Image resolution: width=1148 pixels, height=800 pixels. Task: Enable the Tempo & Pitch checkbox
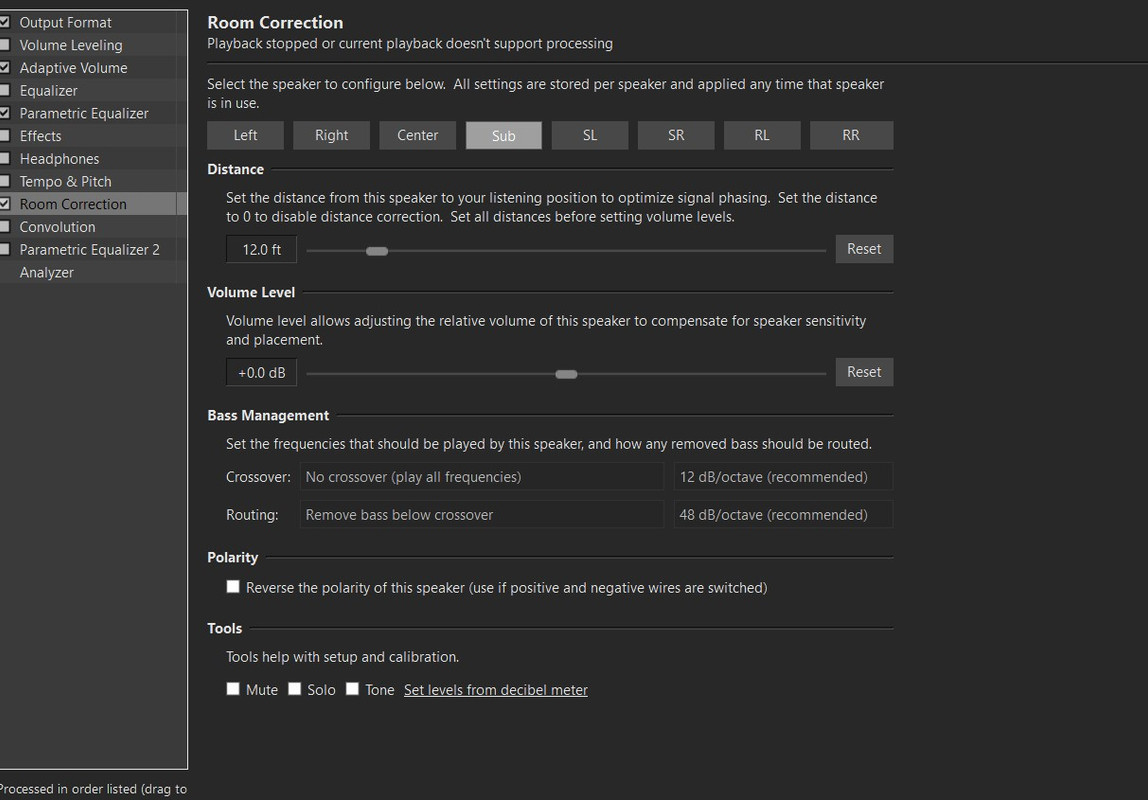[4, 181]
